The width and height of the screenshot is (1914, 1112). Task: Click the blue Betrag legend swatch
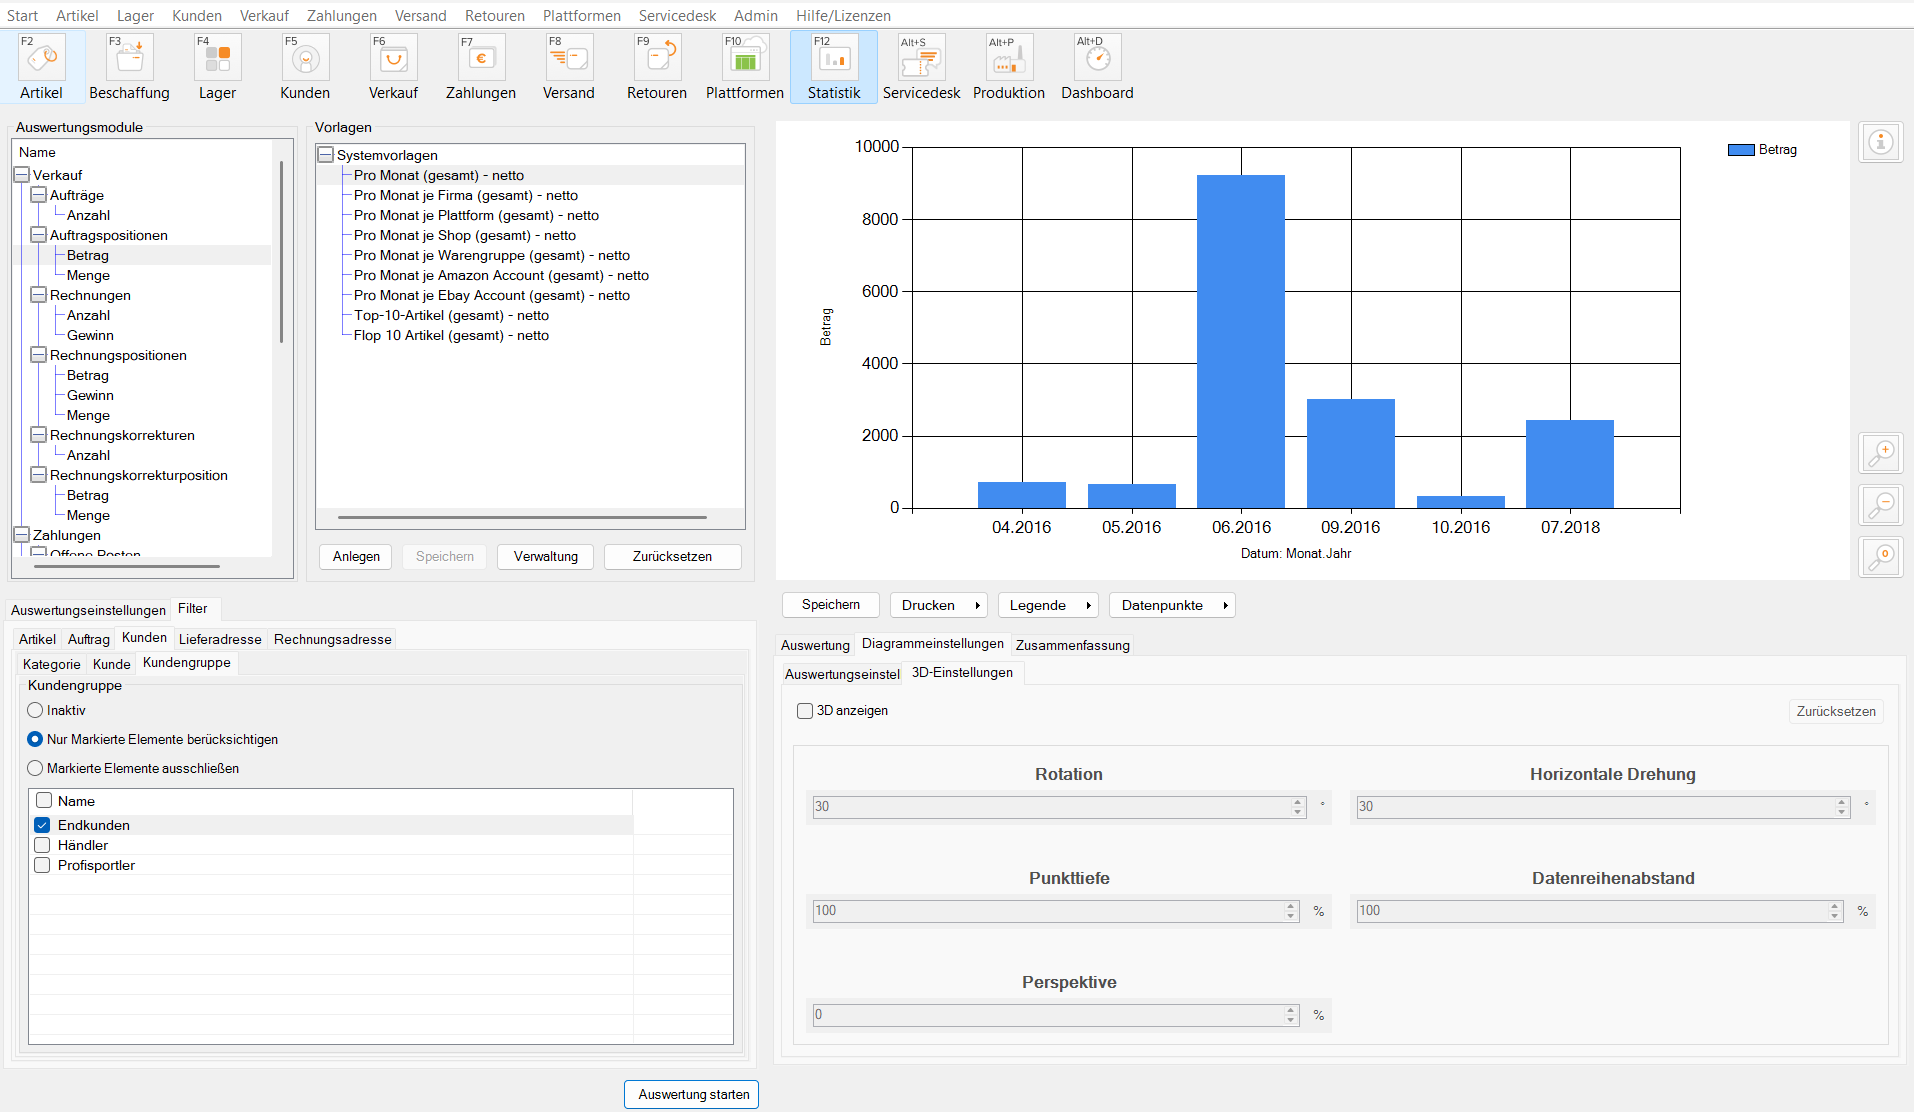(1741, 150)
